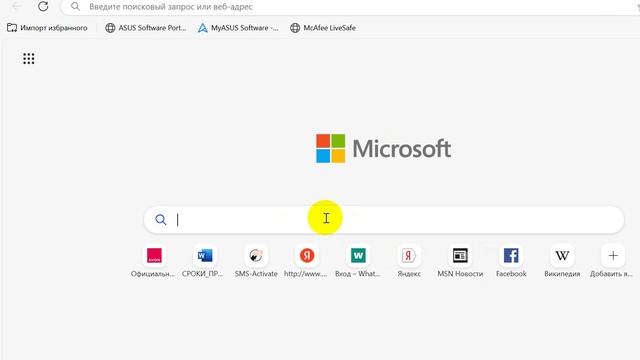Click the magnifier icon in the address bar

point(75,7)
